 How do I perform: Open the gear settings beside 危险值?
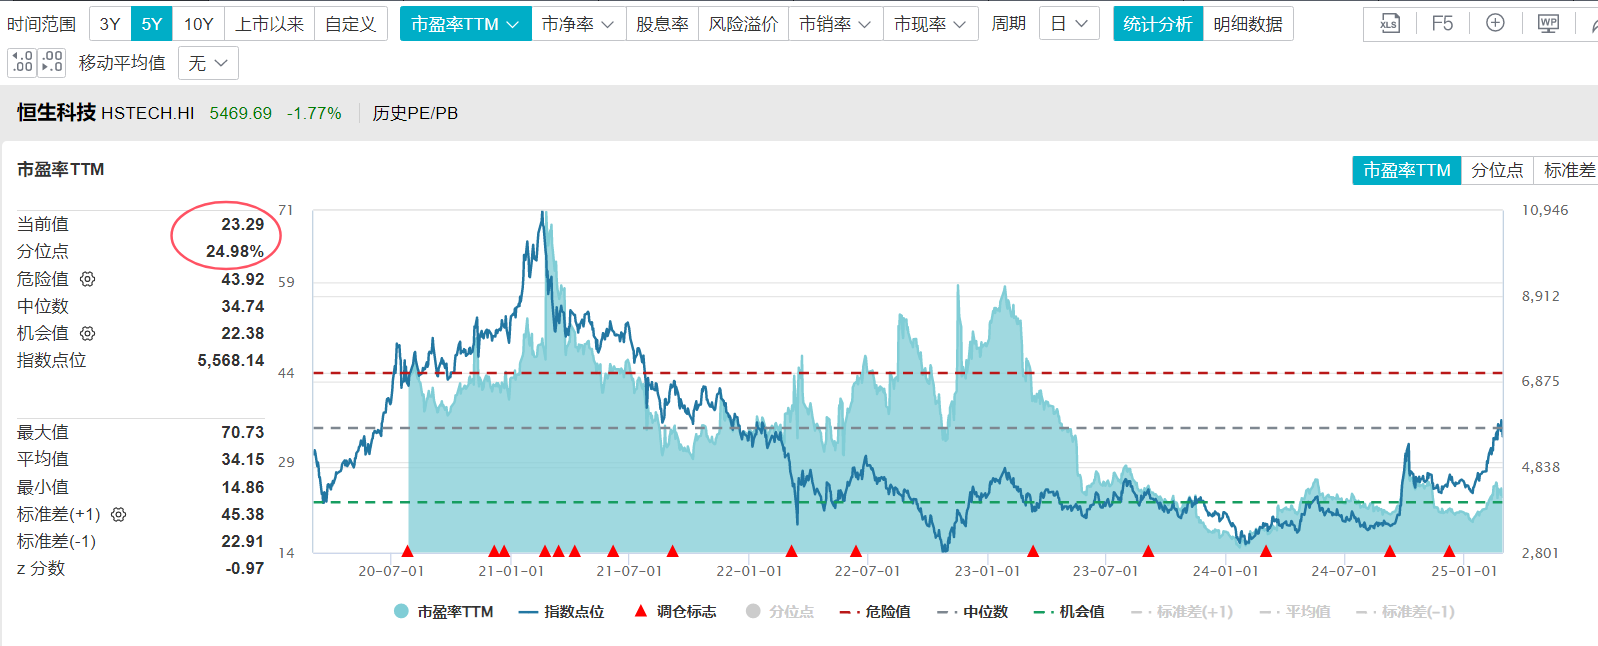(88, 279)
